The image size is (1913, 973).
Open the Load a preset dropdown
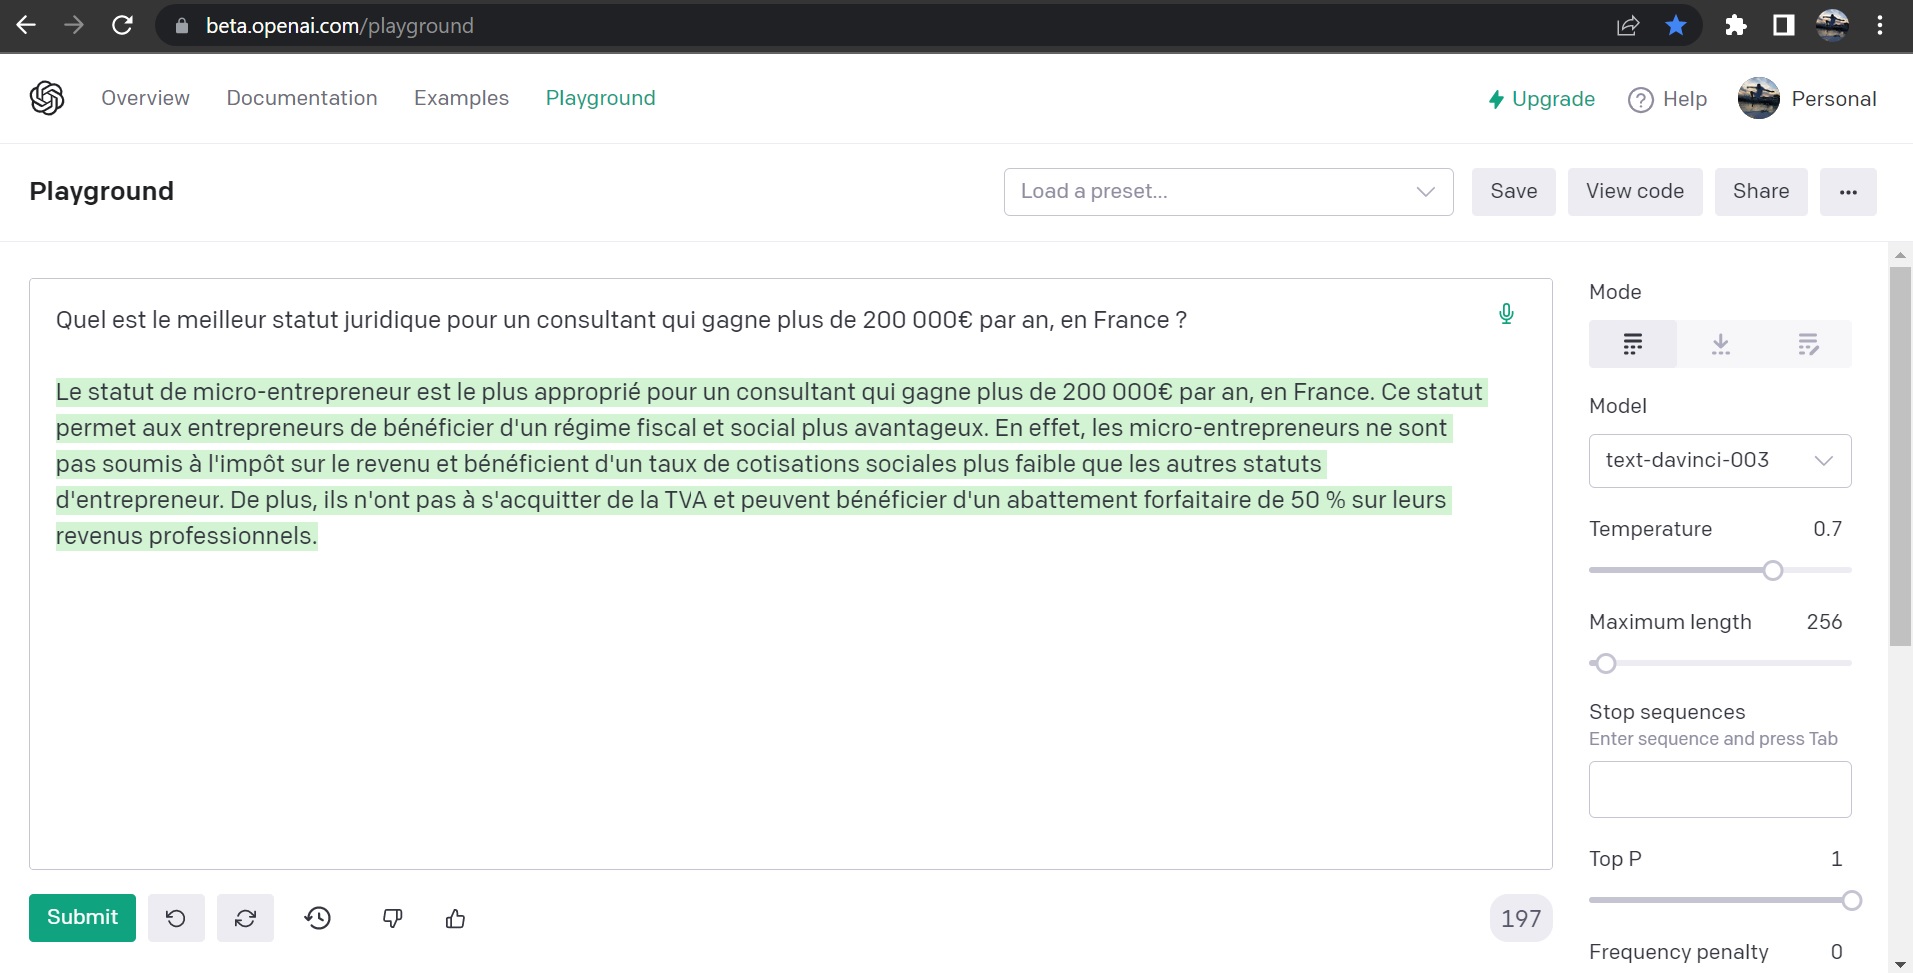[x=1228, y=192]
